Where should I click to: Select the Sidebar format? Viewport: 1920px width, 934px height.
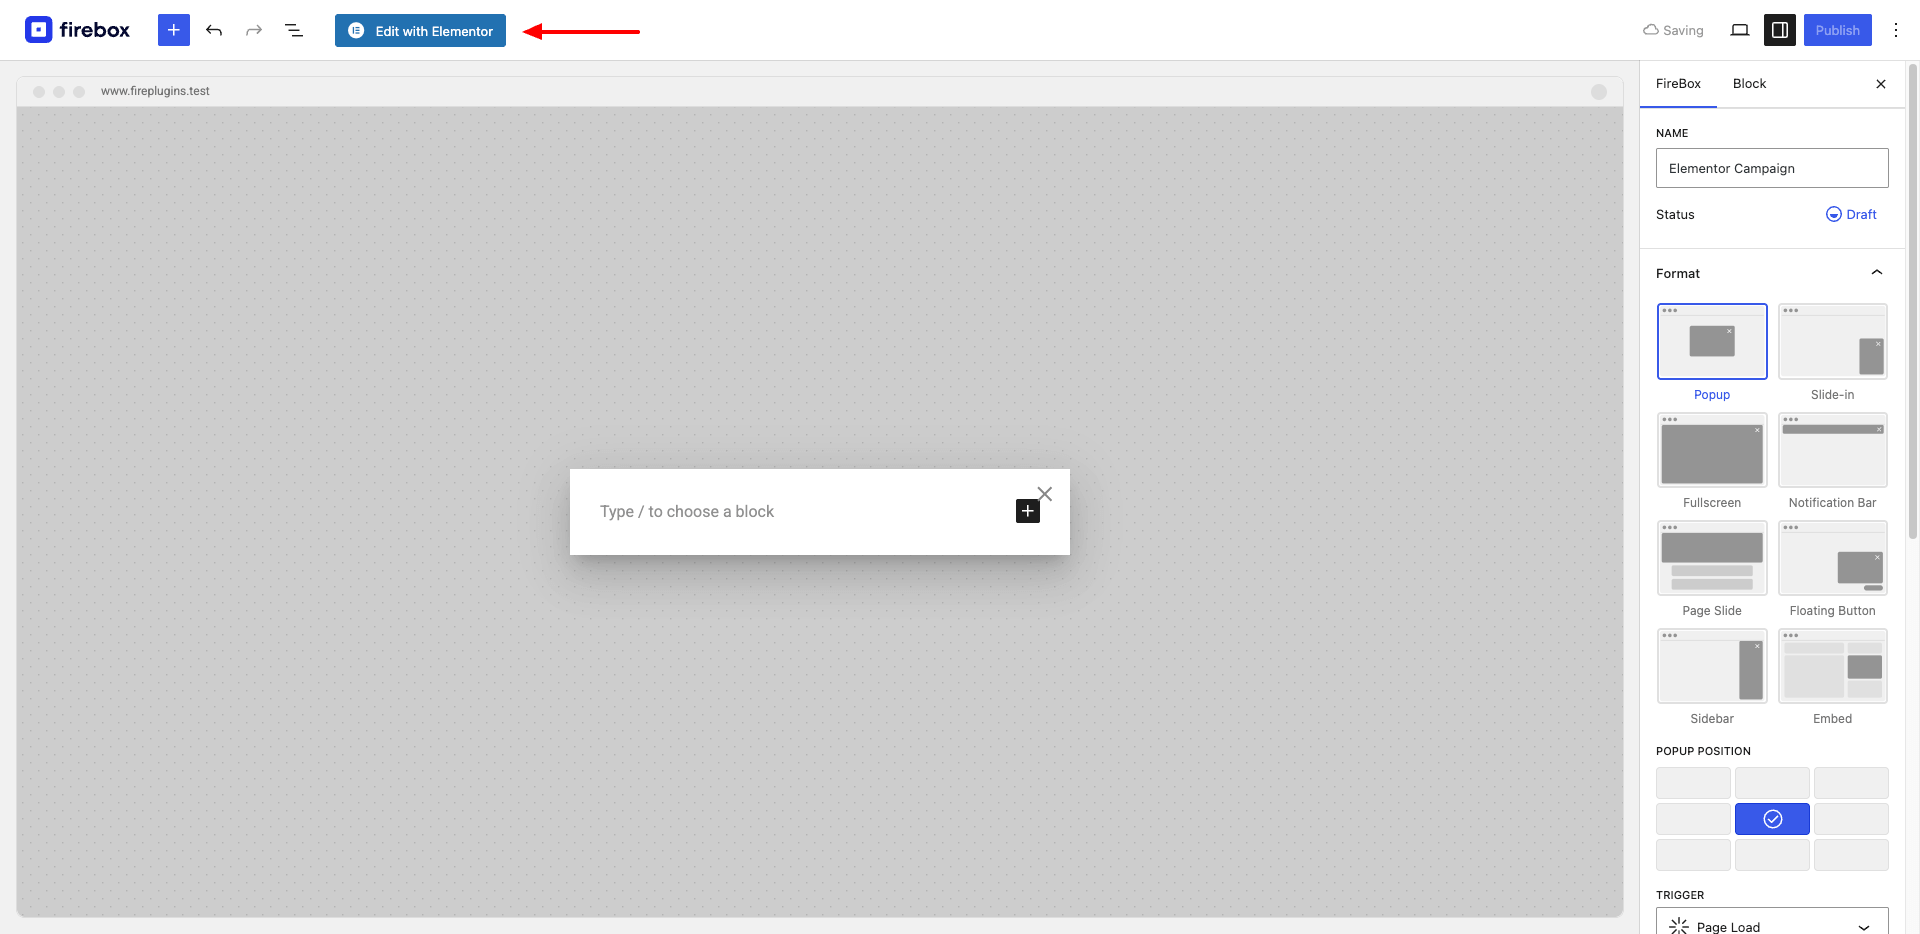1712,676
